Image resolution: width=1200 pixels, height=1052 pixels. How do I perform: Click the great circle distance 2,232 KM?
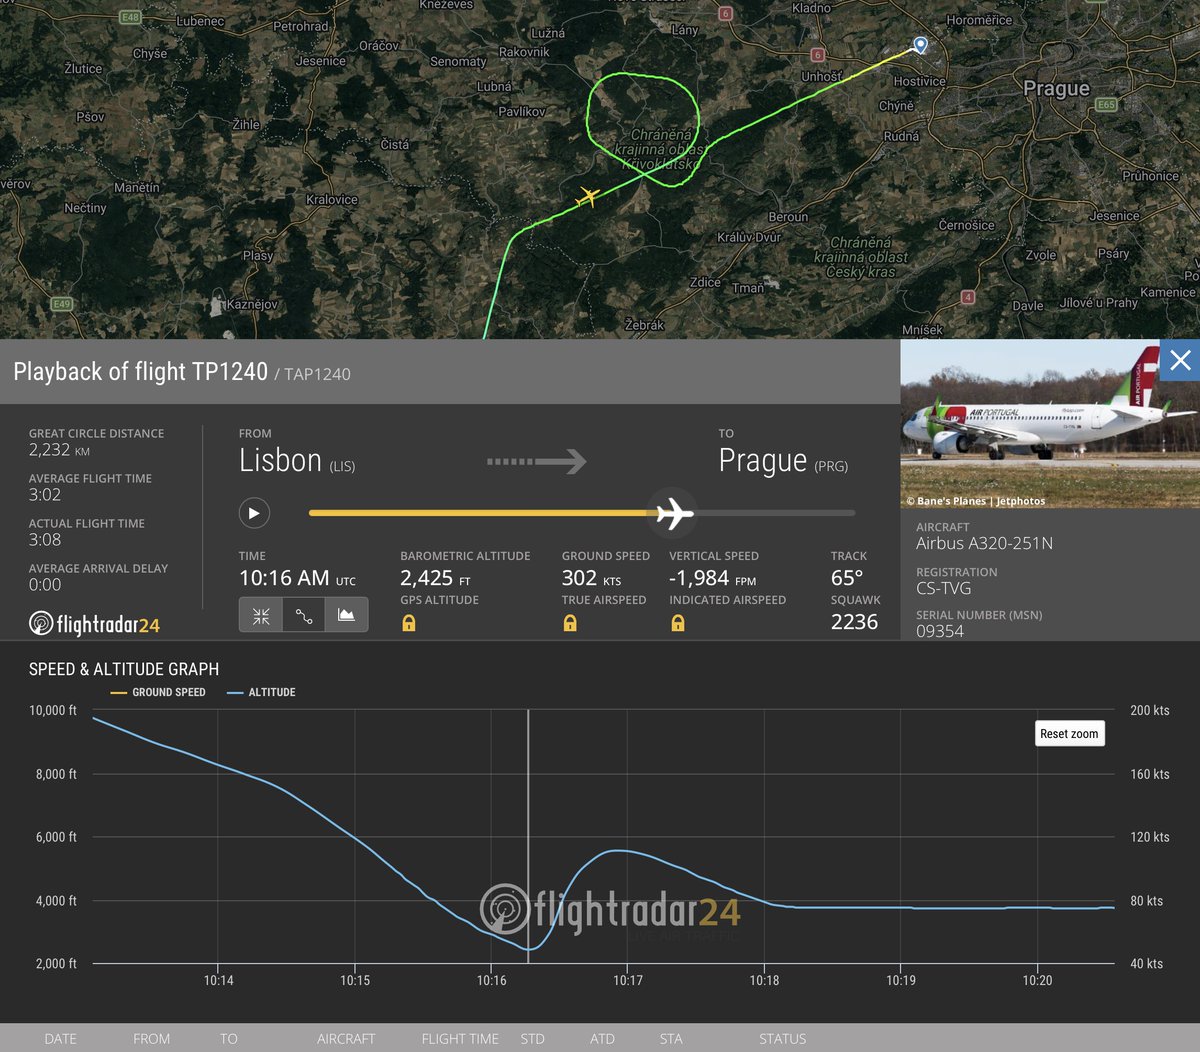(x=59, y=450)
